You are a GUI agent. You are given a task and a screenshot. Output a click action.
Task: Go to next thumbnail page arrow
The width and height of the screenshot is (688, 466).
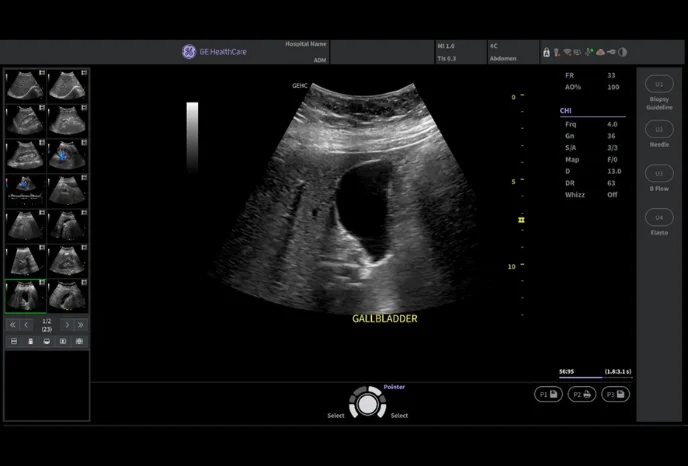[67, 325]
